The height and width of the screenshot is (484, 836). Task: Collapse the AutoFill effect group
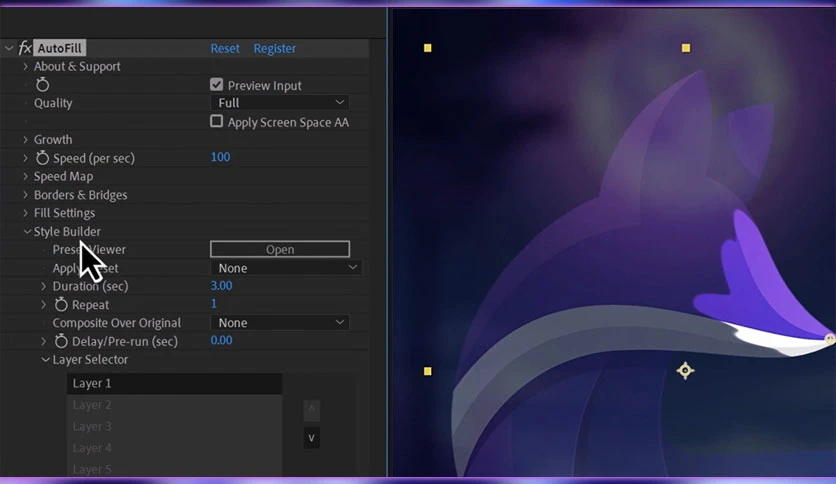pos(9,48)
